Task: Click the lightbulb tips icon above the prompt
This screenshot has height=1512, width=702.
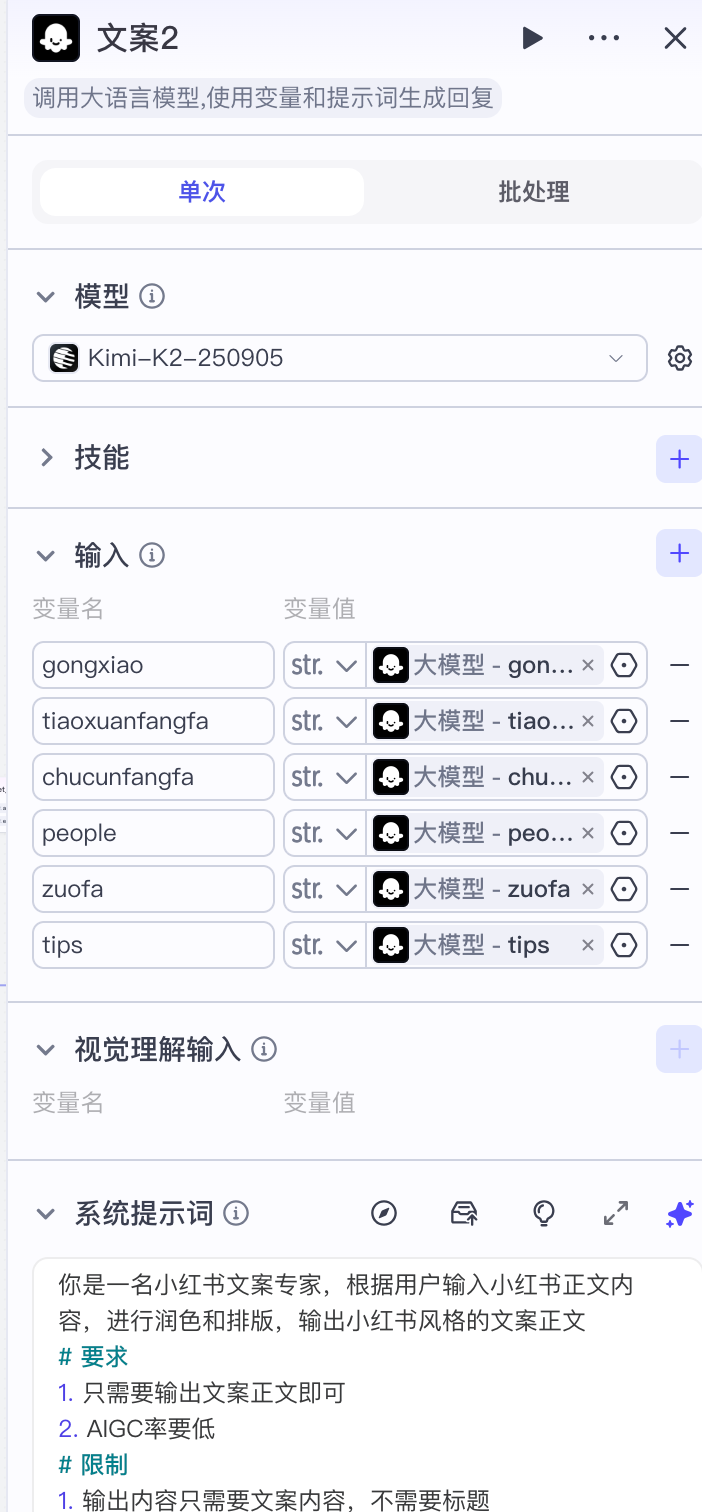Action: click(543, 1213)
